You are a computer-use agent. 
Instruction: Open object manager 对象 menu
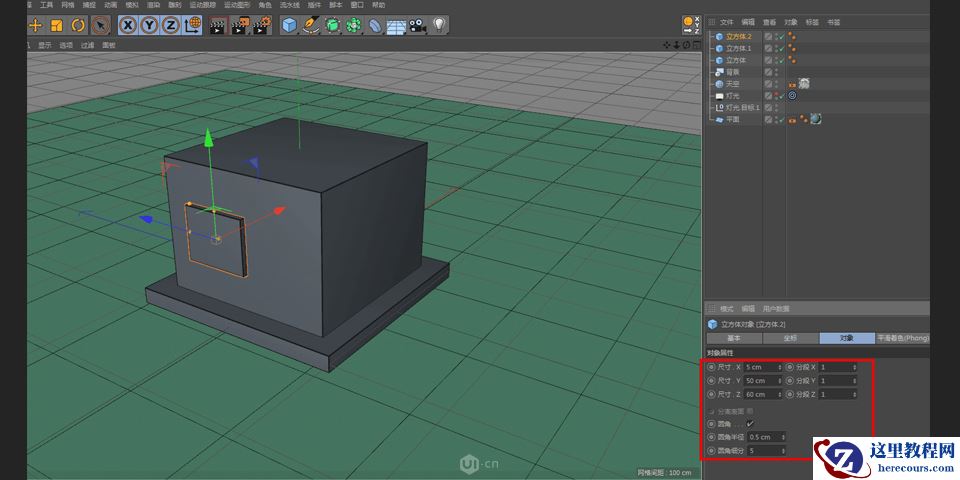(x=790, y=22)
